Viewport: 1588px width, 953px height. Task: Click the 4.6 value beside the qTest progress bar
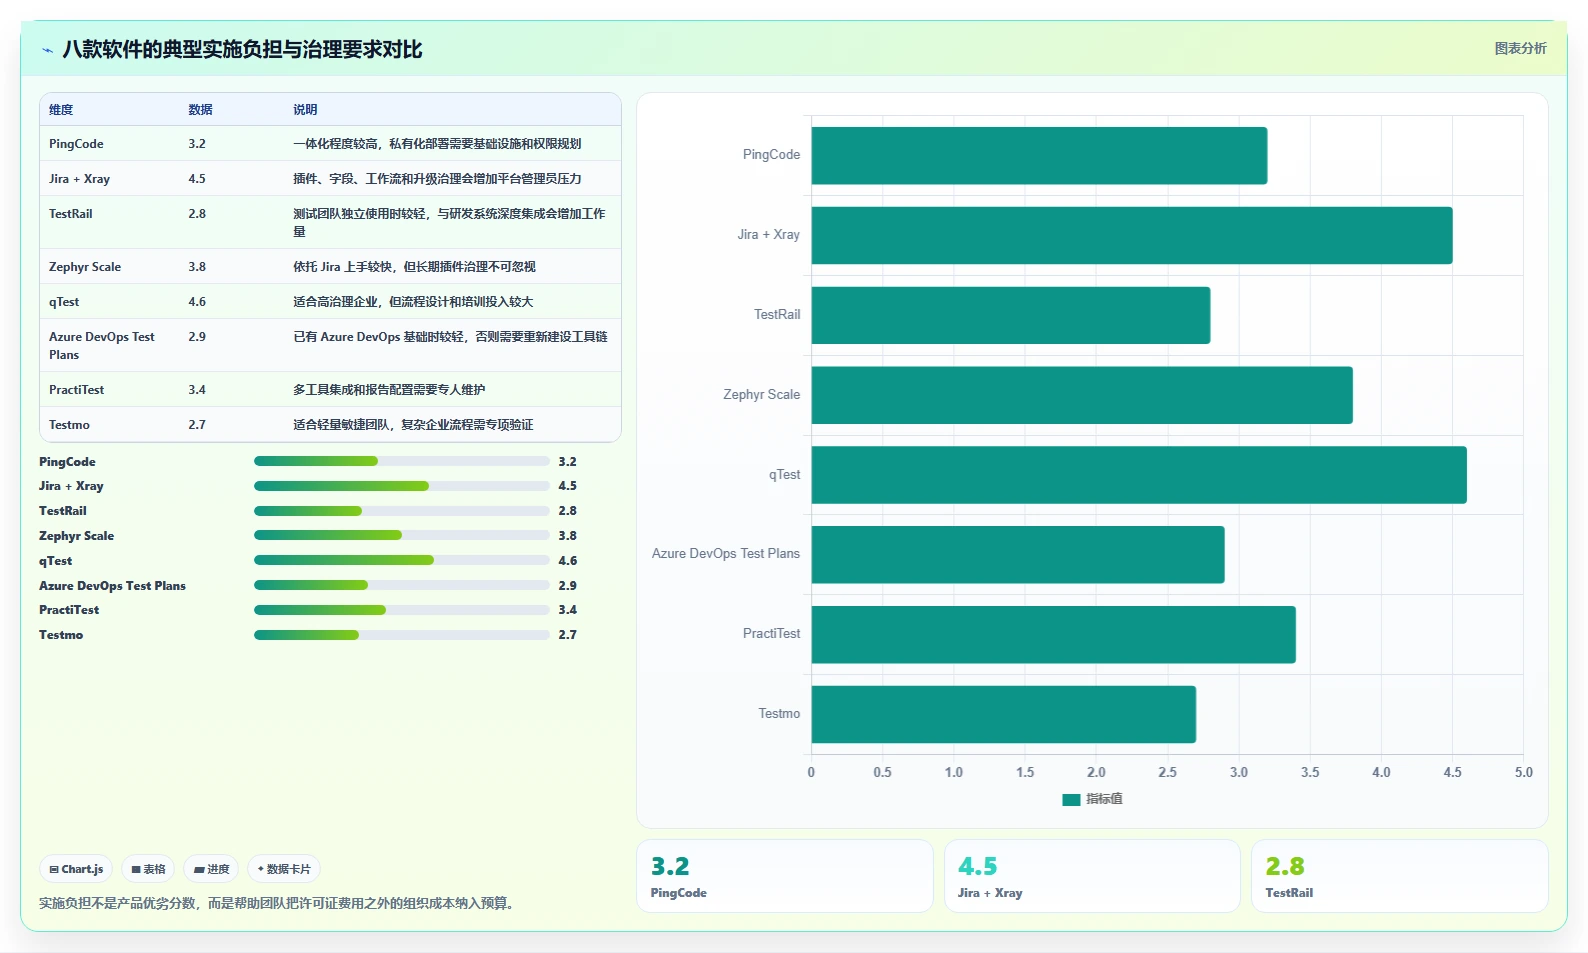pyautogui.click(x=567, y=561)
